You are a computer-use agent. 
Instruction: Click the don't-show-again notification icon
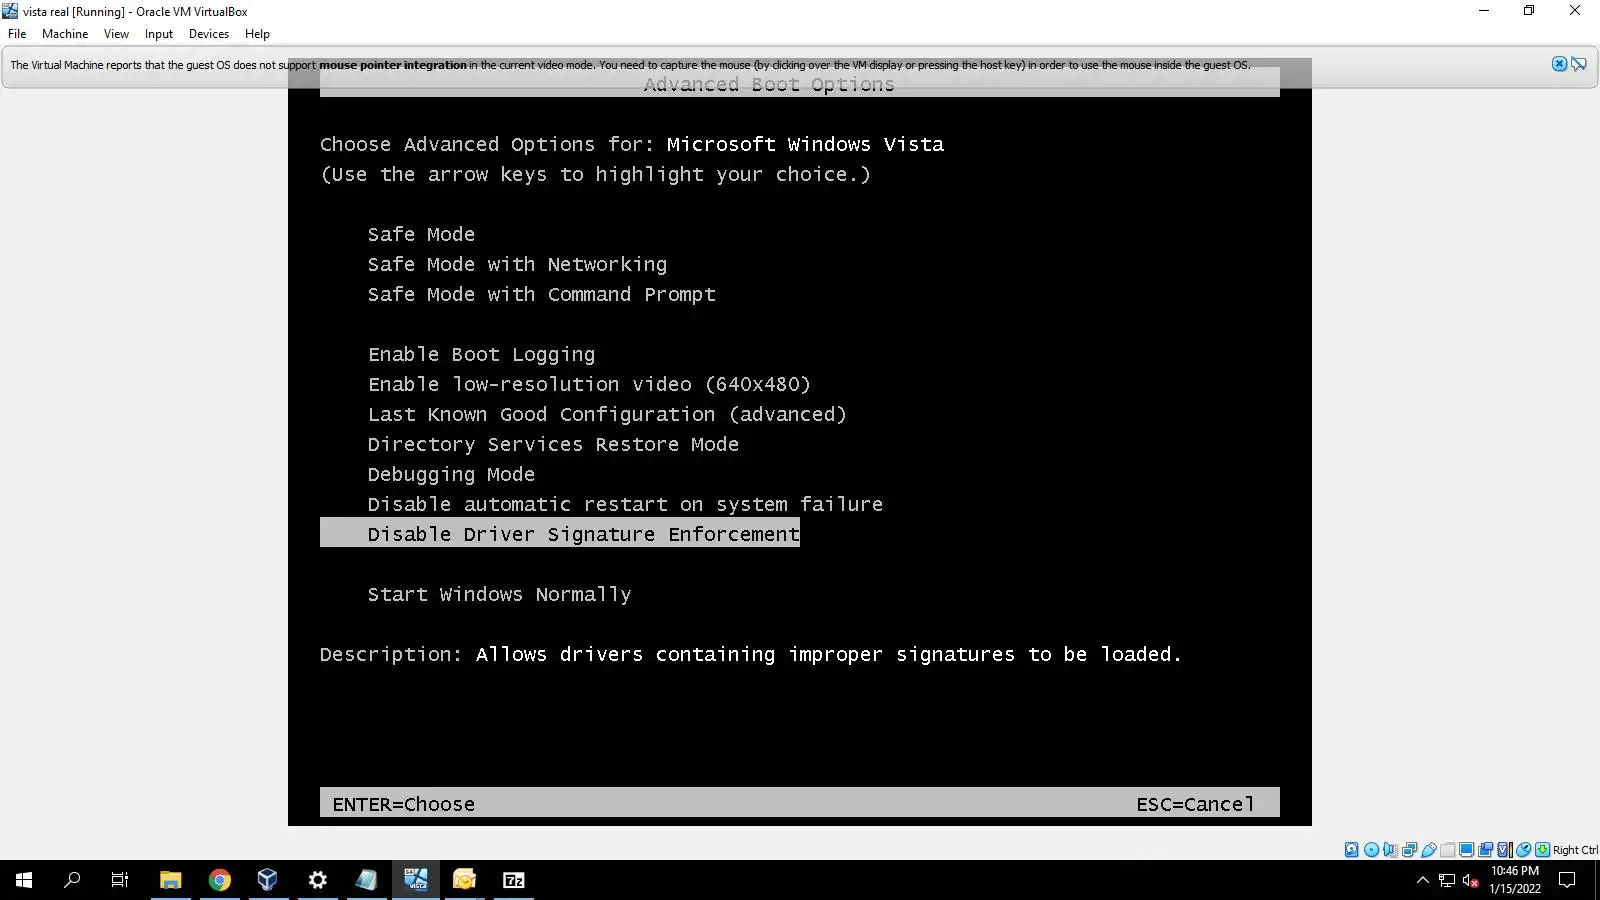coord(1579,64)
